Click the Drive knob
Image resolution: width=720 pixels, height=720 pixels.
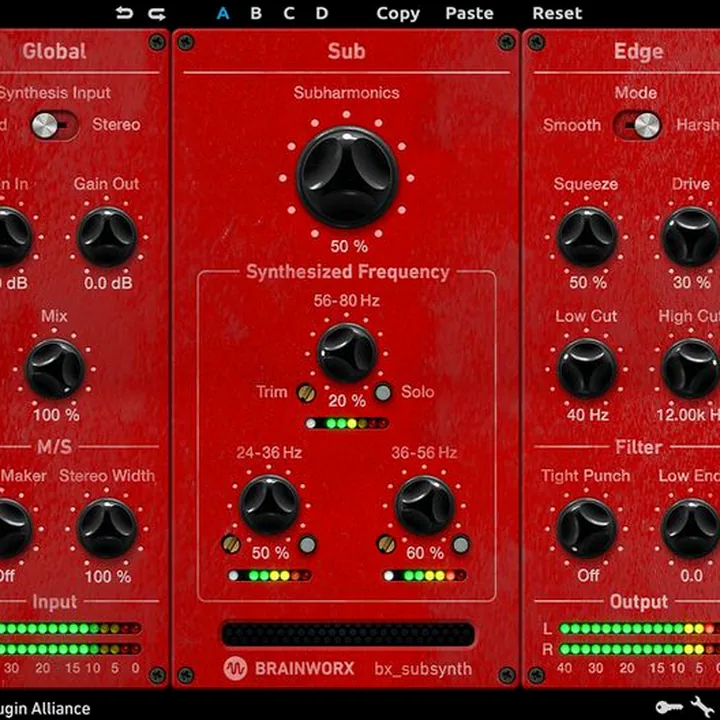pyautogui.click(x=691, y=236)
